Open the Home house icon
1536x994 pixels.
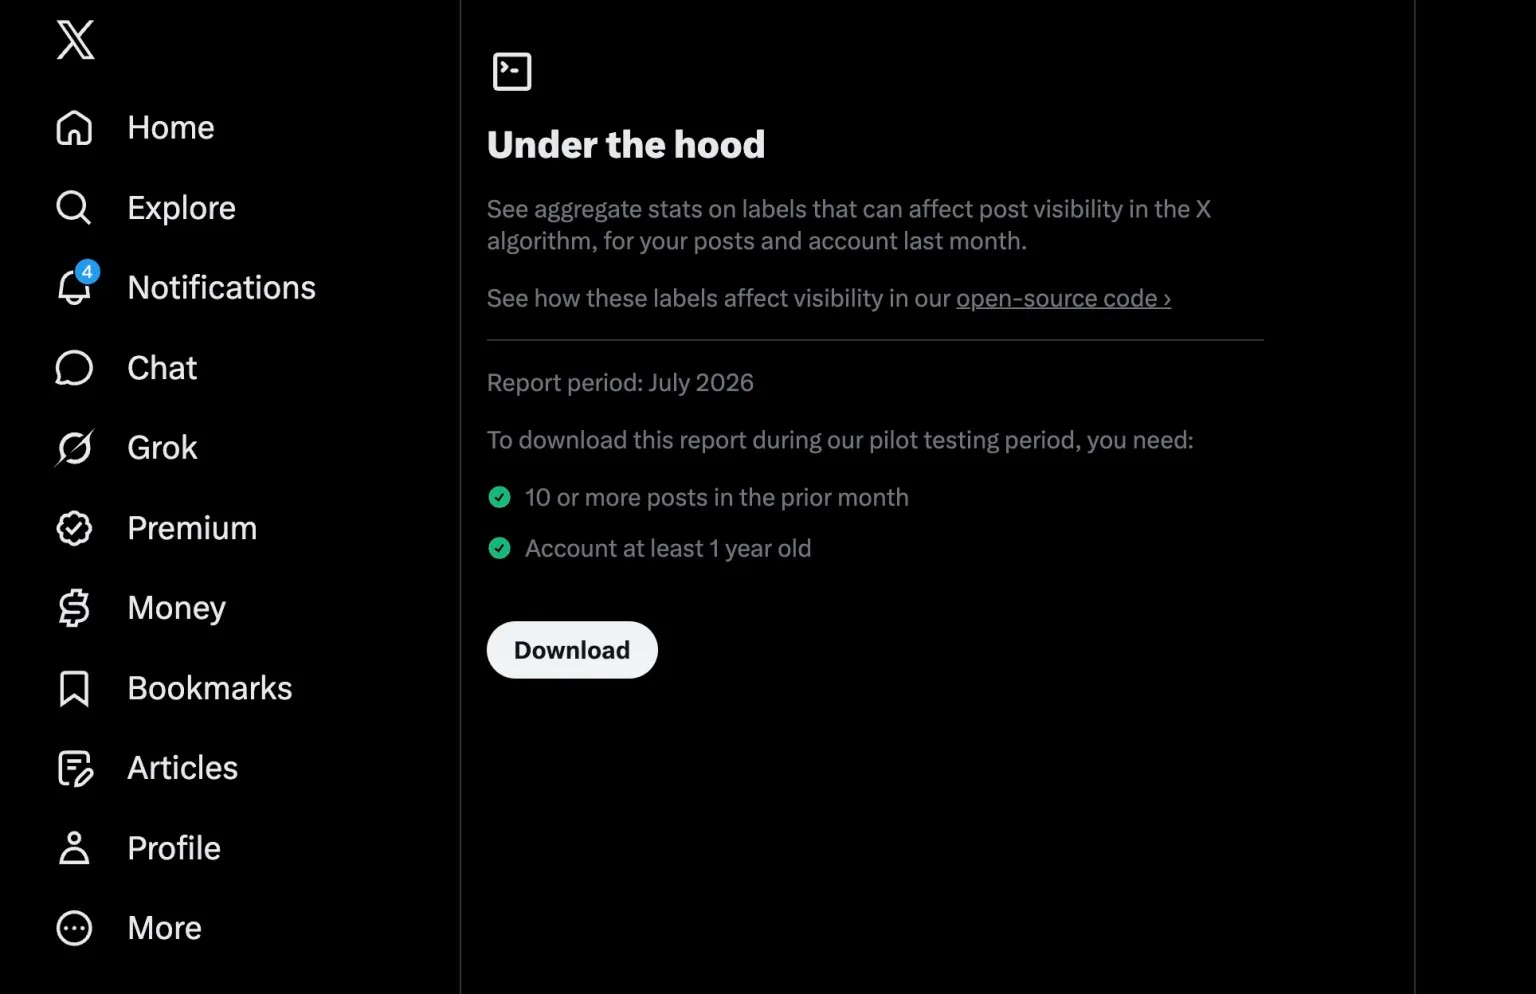coord(74,128)
